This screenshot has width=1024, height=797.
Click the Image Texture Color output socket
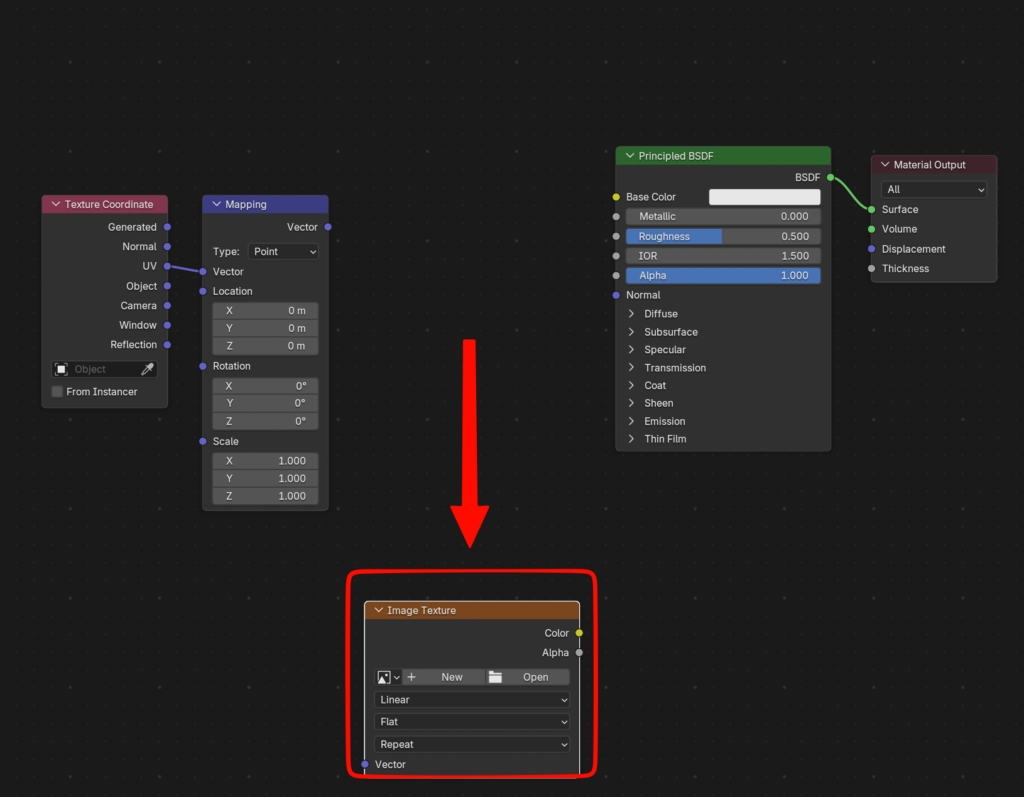coord(579,633)
